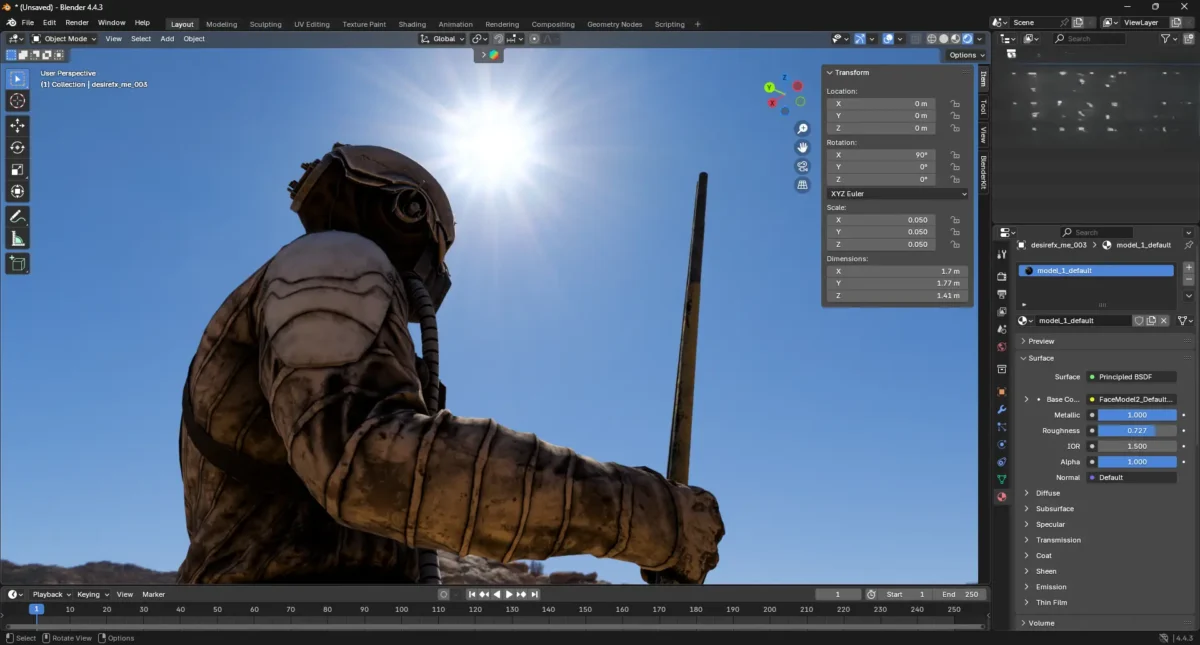Add a material slot with the plus button
This screenshot has height=645, width=1200.
click(1188, 268)
